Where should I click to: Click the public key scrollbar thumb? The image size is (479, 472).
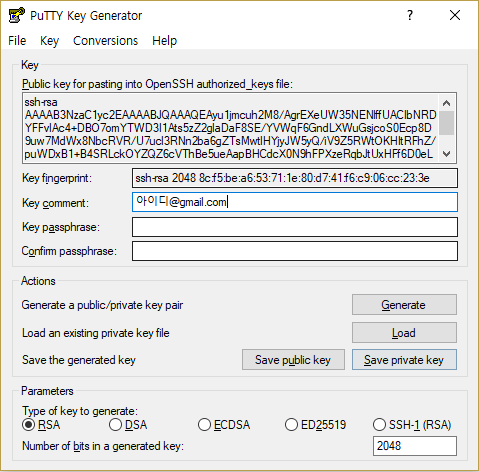click(x=447, y=123)
